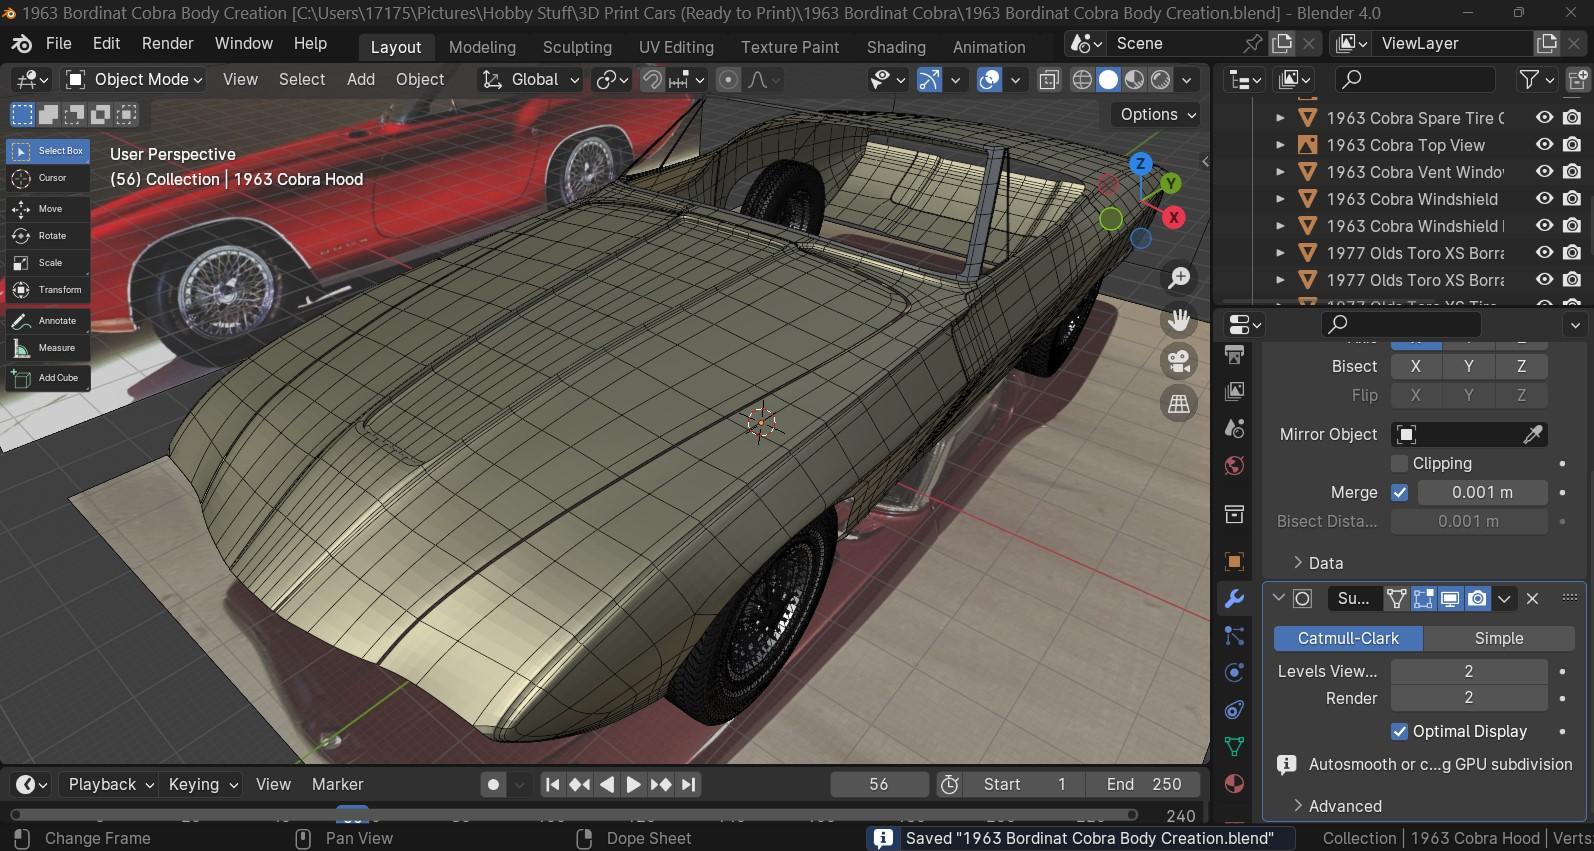
Task: Open the Playback dropdown
Action: point(110,785)
